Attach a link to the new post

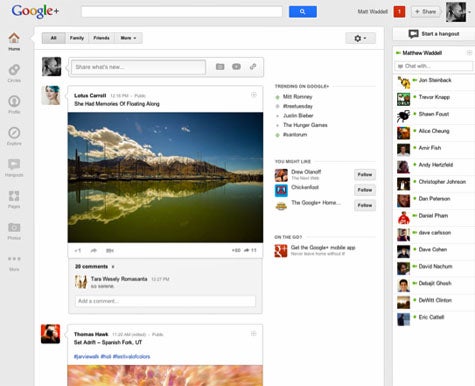253,67
